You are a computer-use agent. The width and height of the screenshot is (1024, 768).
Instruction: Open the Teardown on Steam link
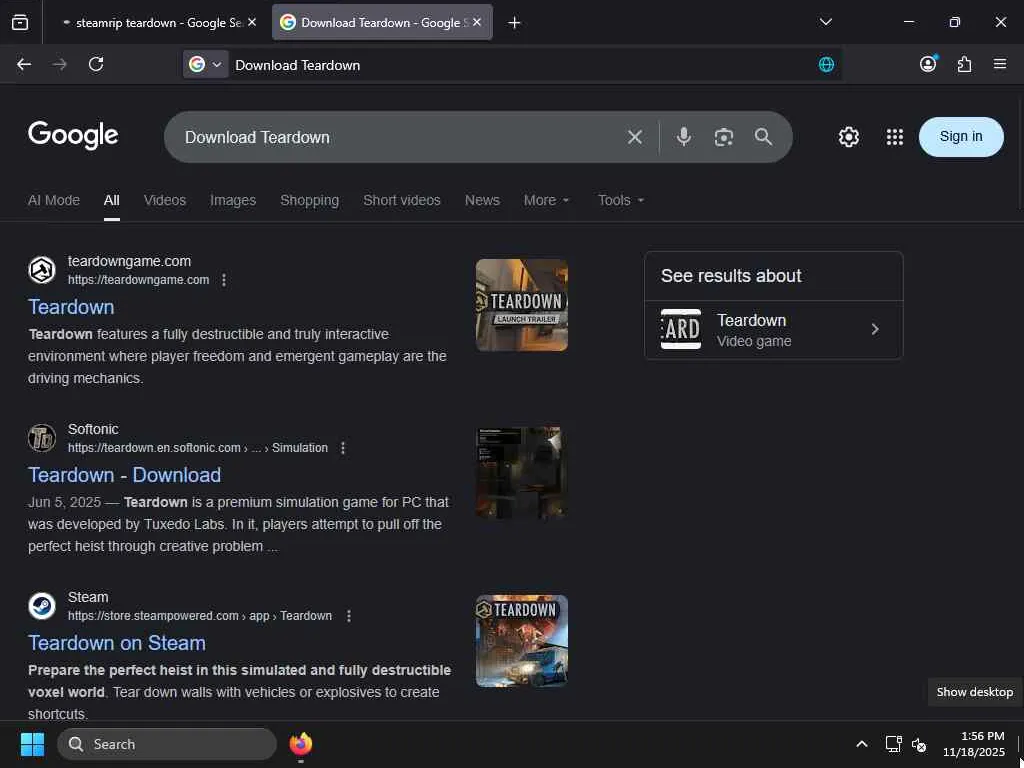117,643
